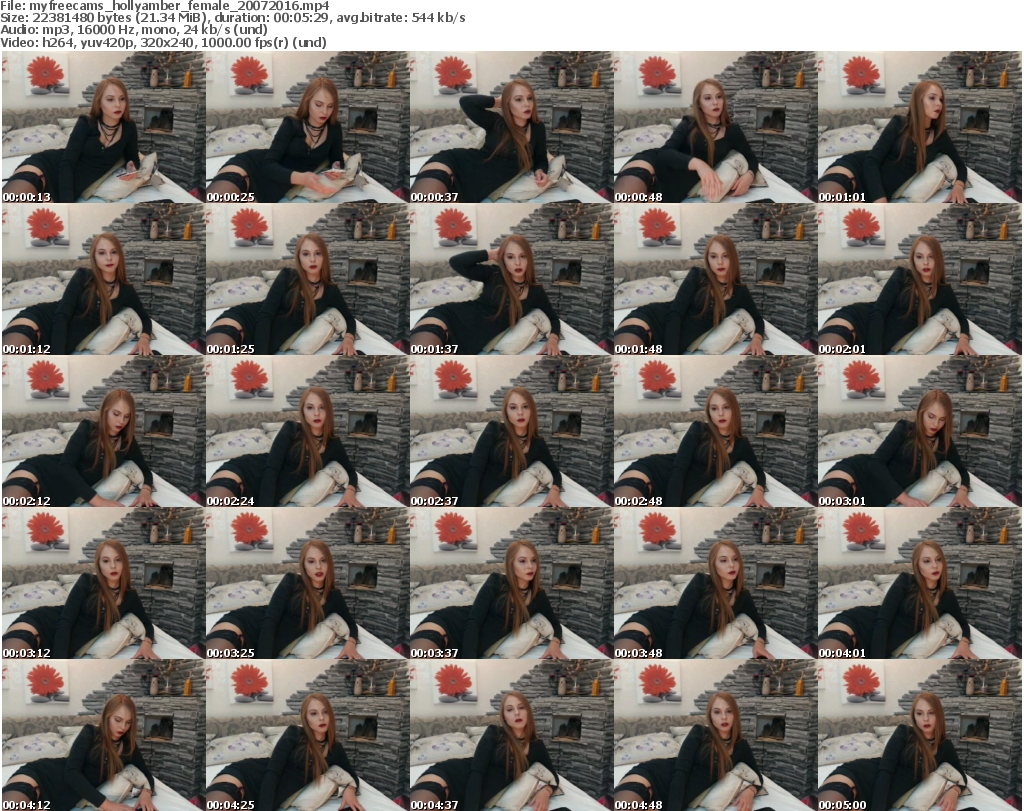Viewport: 1024px width, 811px height.
Task: Click the thumbnail frame stamped 00:00:13
Action: click(x=104, y=127)
